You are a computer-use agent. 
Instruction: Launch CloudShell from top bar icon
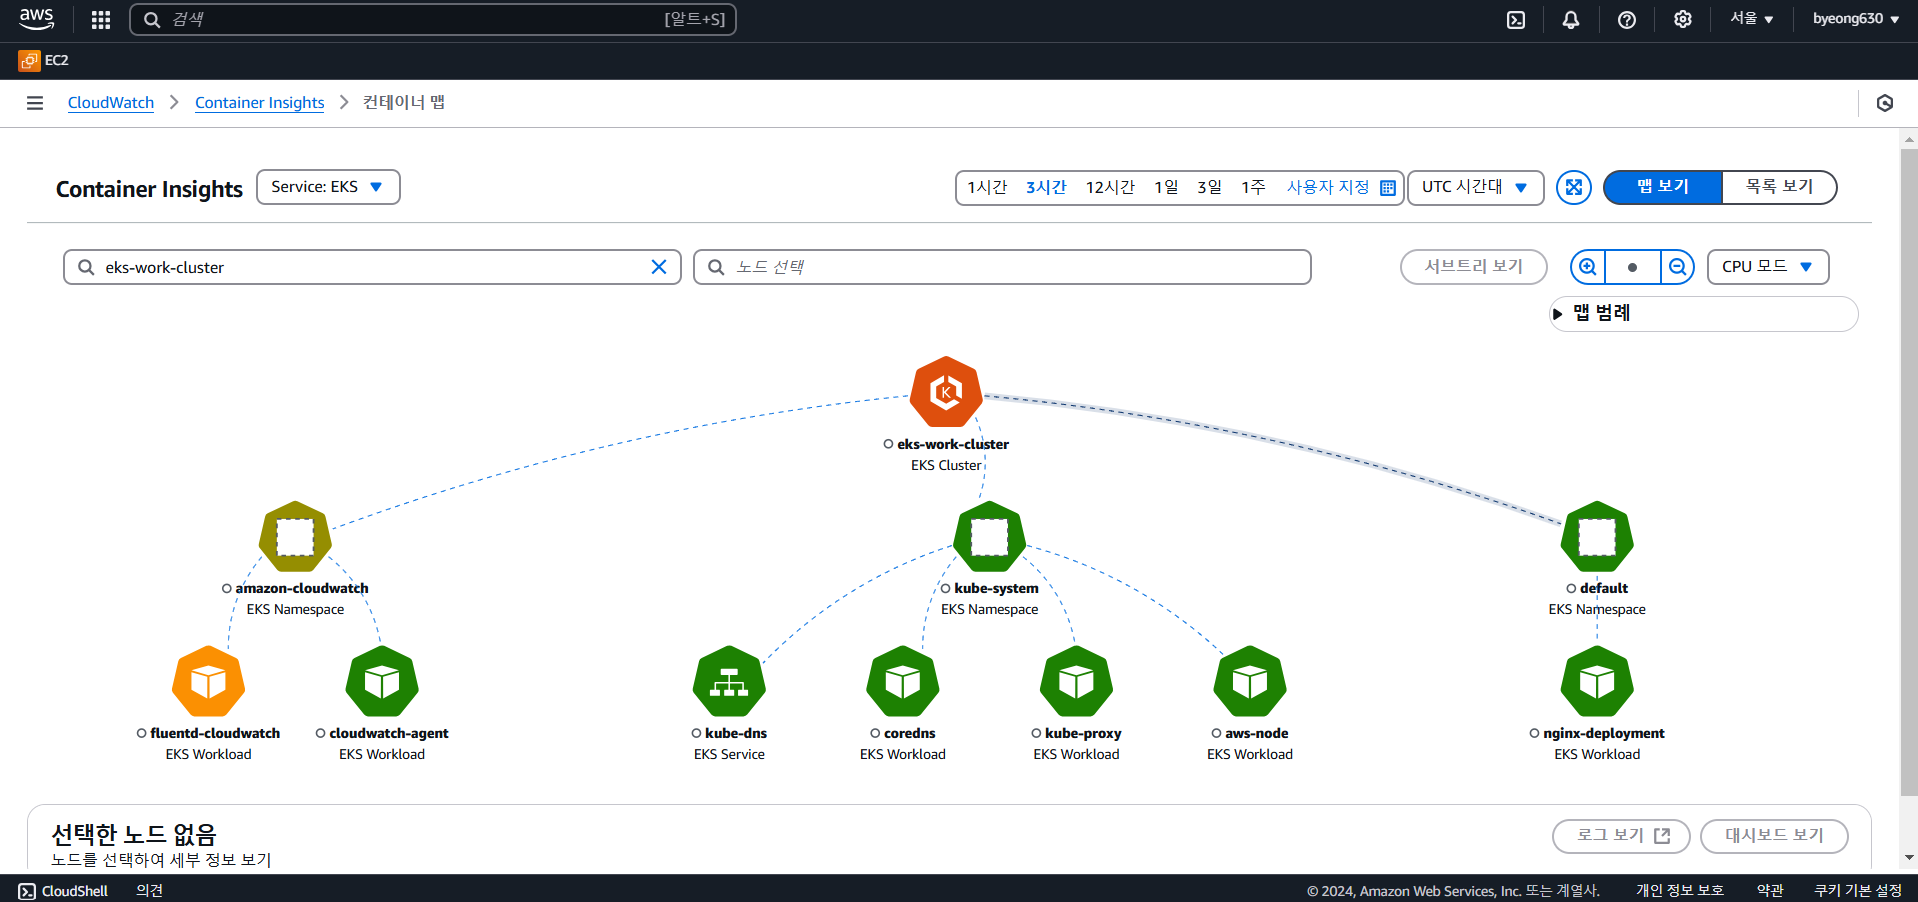pyautogui.click(x=1516, y=19)
